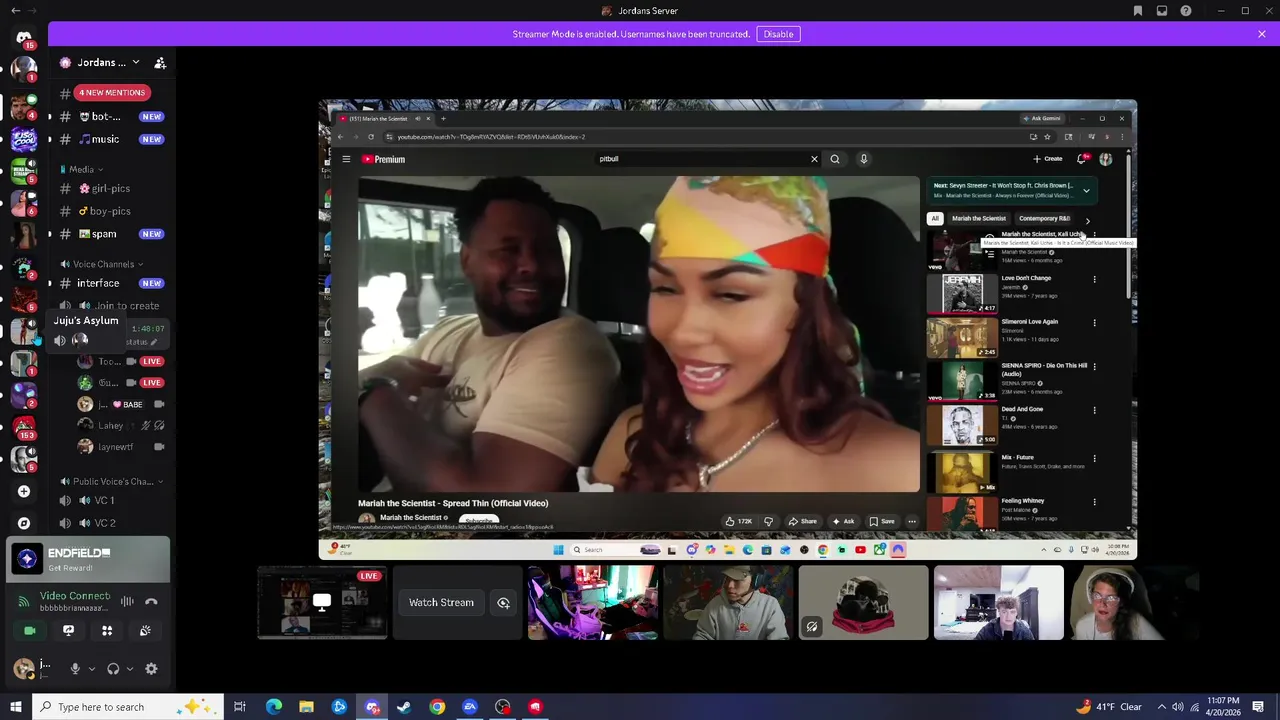Viewport: 1280px width, 720px height.
Task: Click Watch Stream button
Action: (441, 602)
